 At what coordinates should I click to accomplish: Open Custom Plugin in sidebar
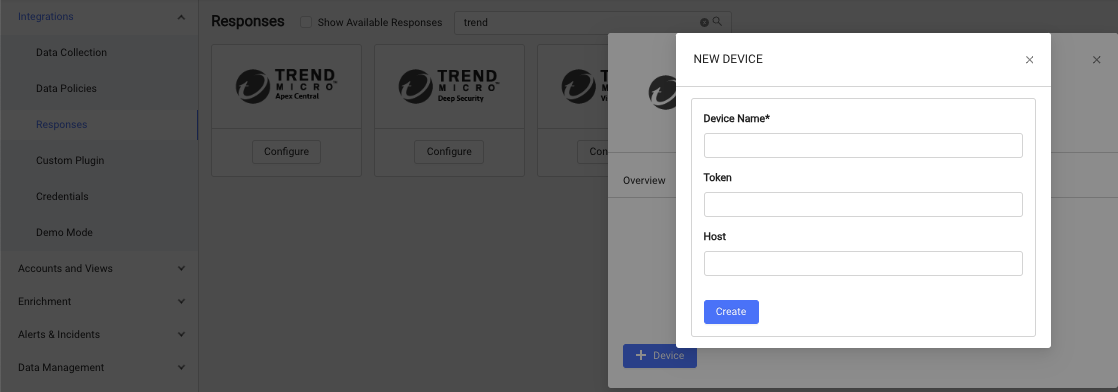[x=70, y=160]
